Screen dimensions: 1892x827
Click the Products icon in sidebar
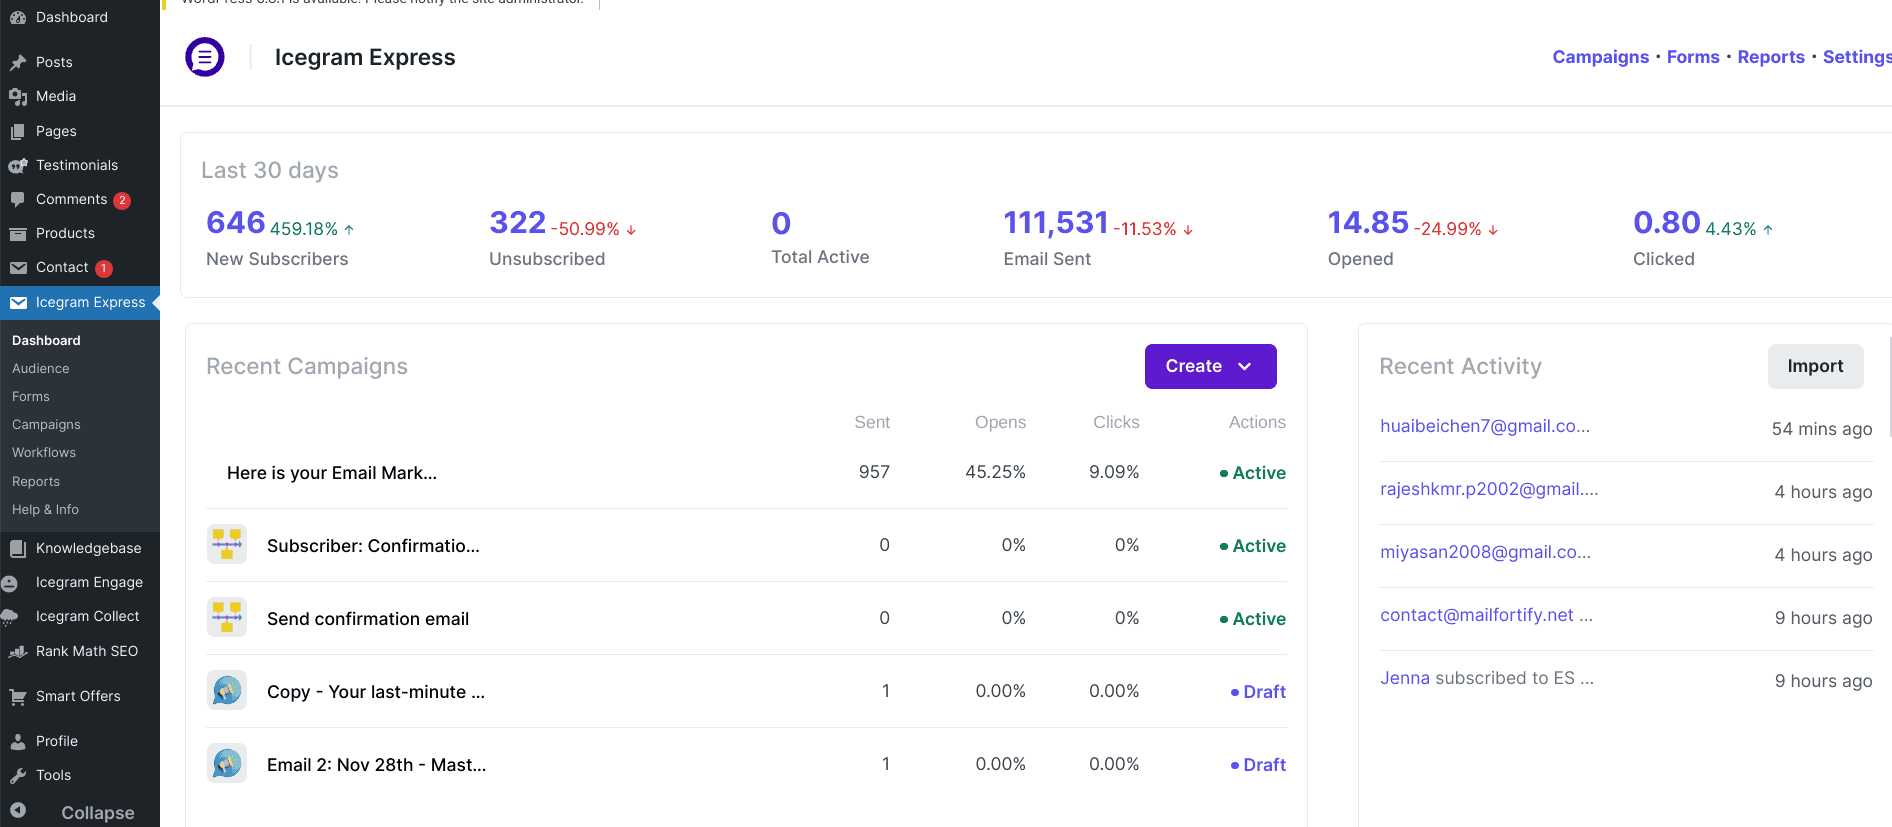pyautogui.click(x=18, y=233)
